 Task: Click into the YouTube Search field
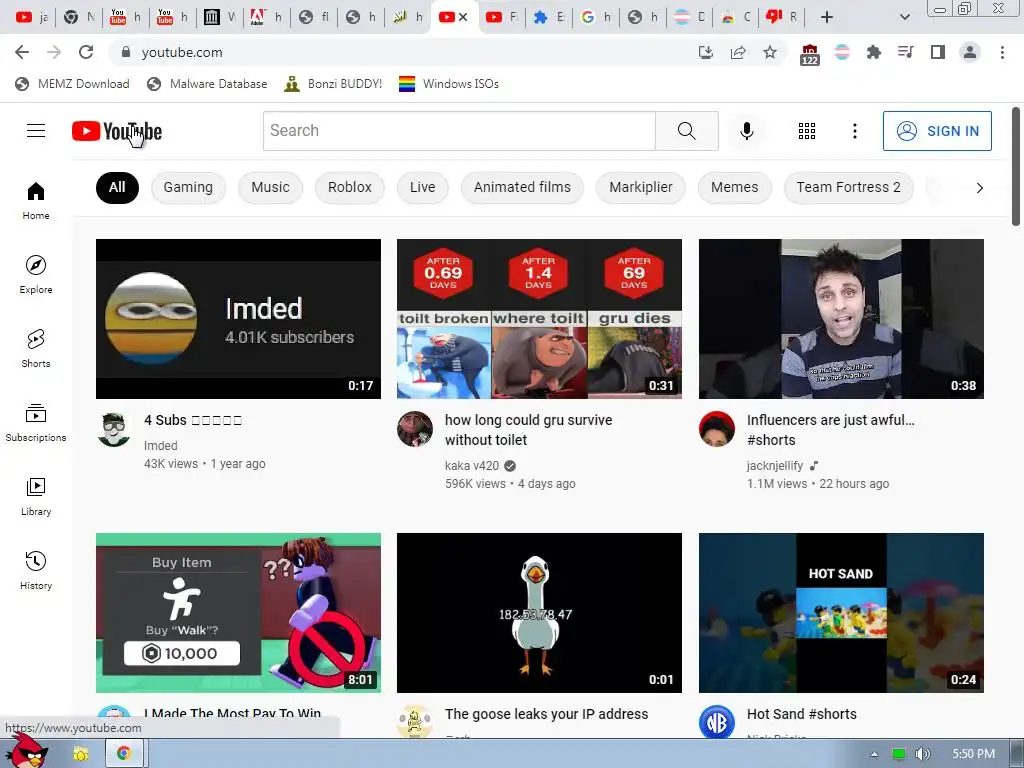tap(459, 131)
